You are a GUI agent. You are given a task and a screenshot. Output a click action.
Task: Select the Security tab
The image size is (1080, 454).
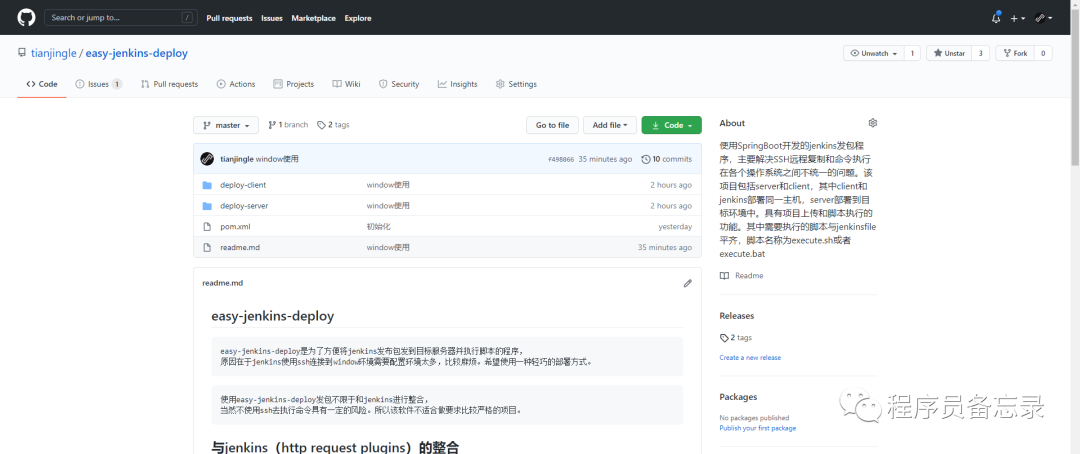pos(399,84)
